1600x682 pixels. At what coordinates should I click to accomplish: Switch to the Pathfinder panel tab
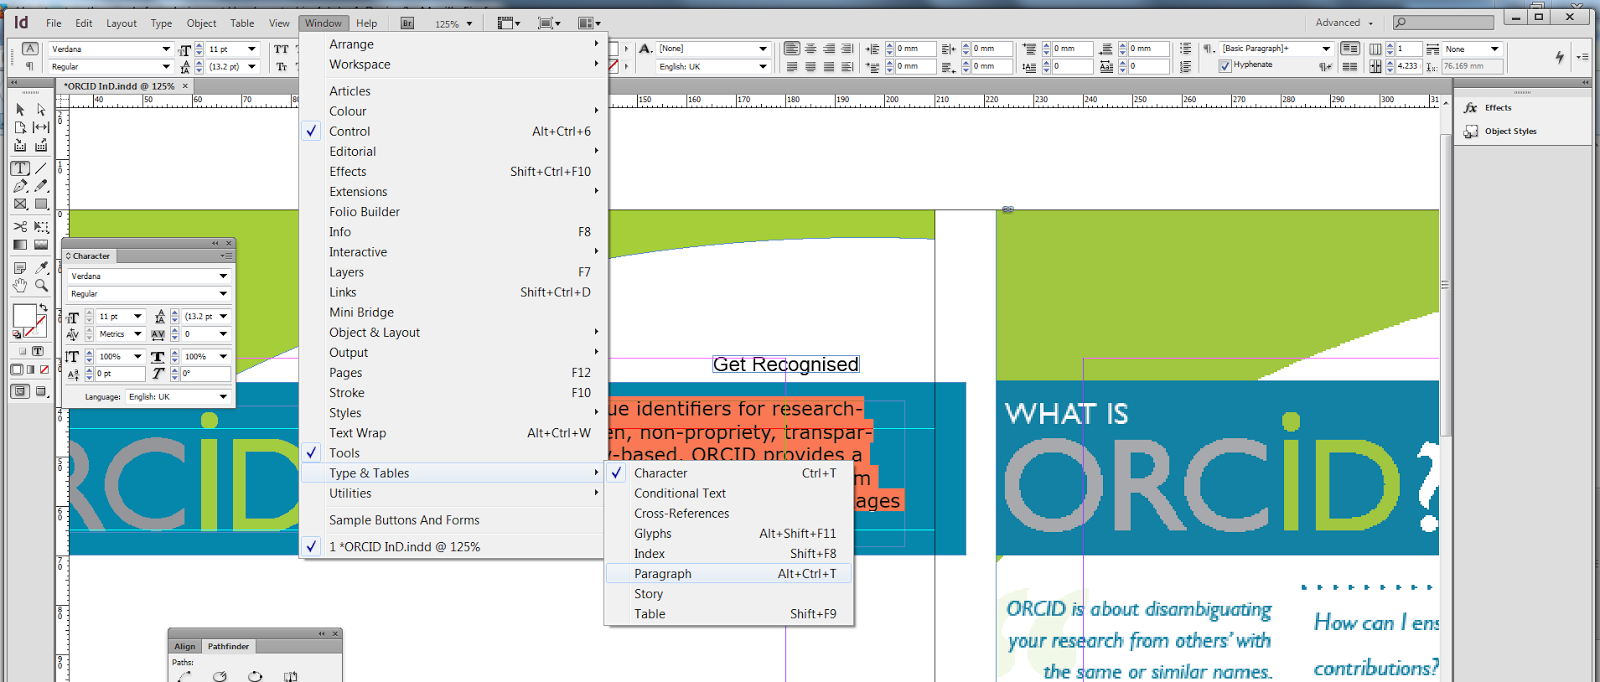pos(228,646)
